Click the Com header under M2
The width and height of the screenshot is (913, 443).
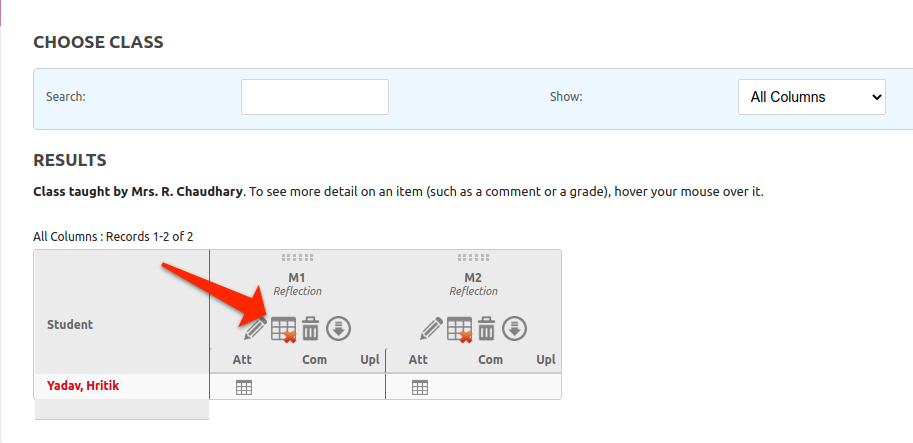click(x=490, y=360)
